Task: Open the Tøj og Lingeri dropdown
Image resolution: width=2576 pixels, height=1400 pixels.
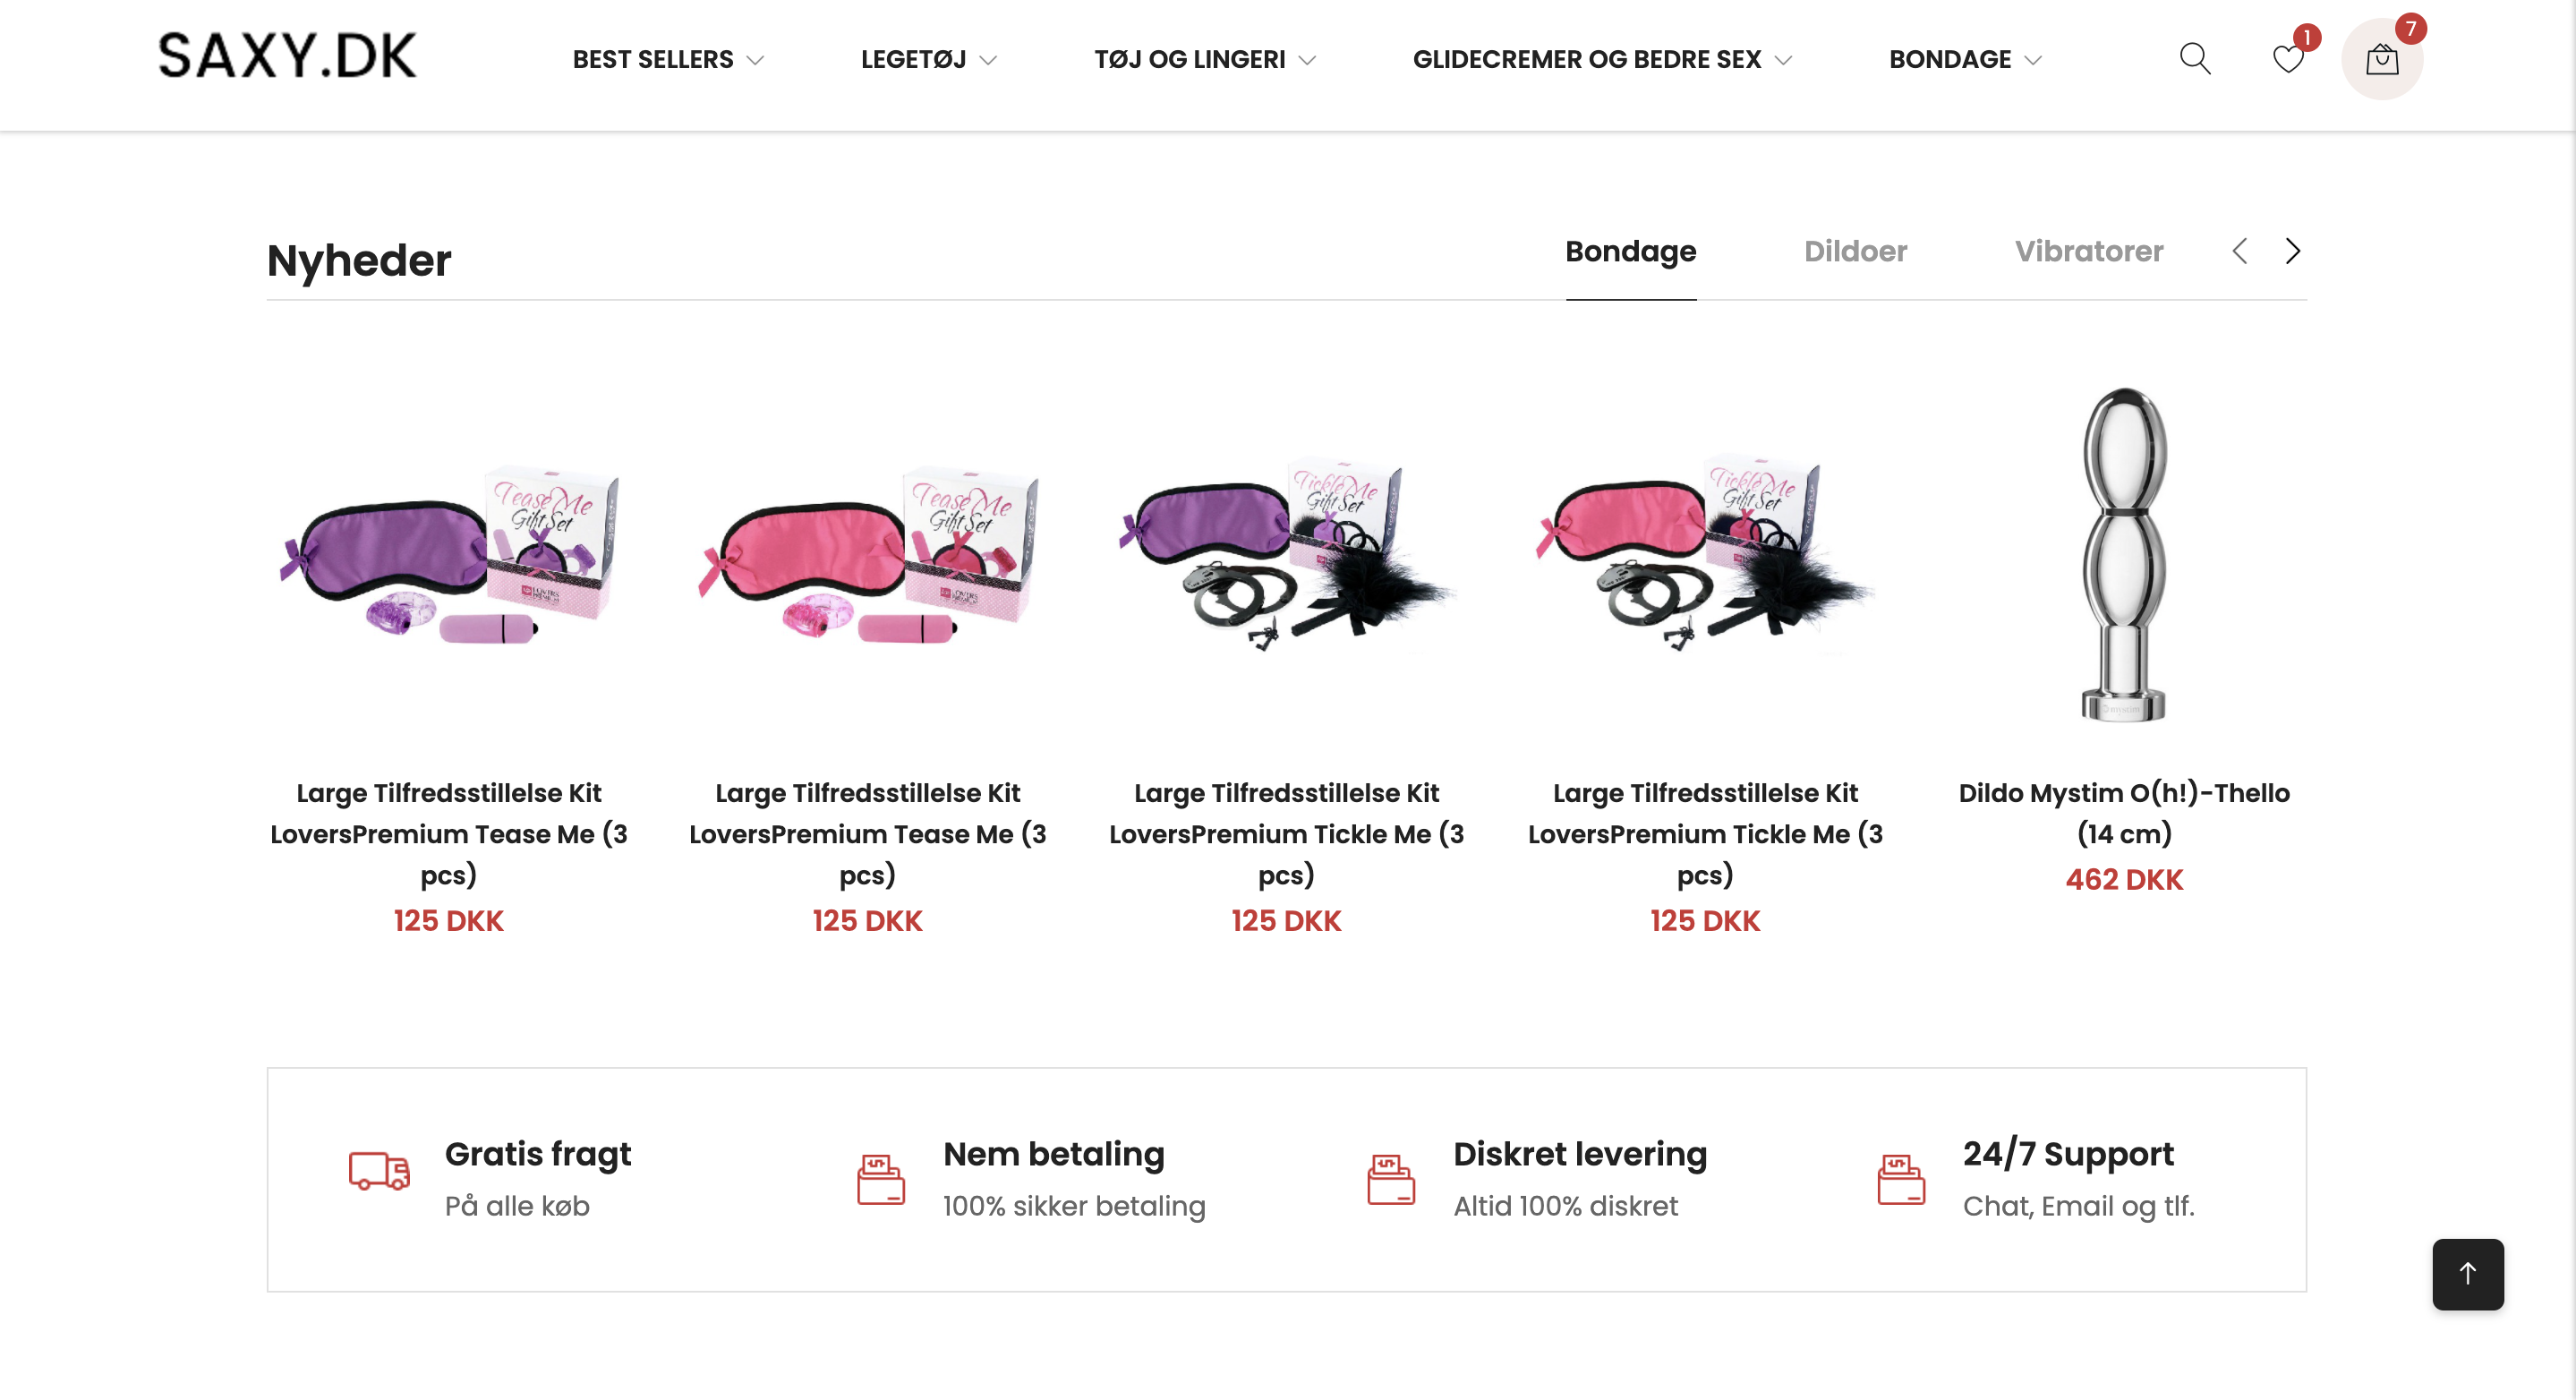Action: pyautogui.click(x=1204, y=60)
